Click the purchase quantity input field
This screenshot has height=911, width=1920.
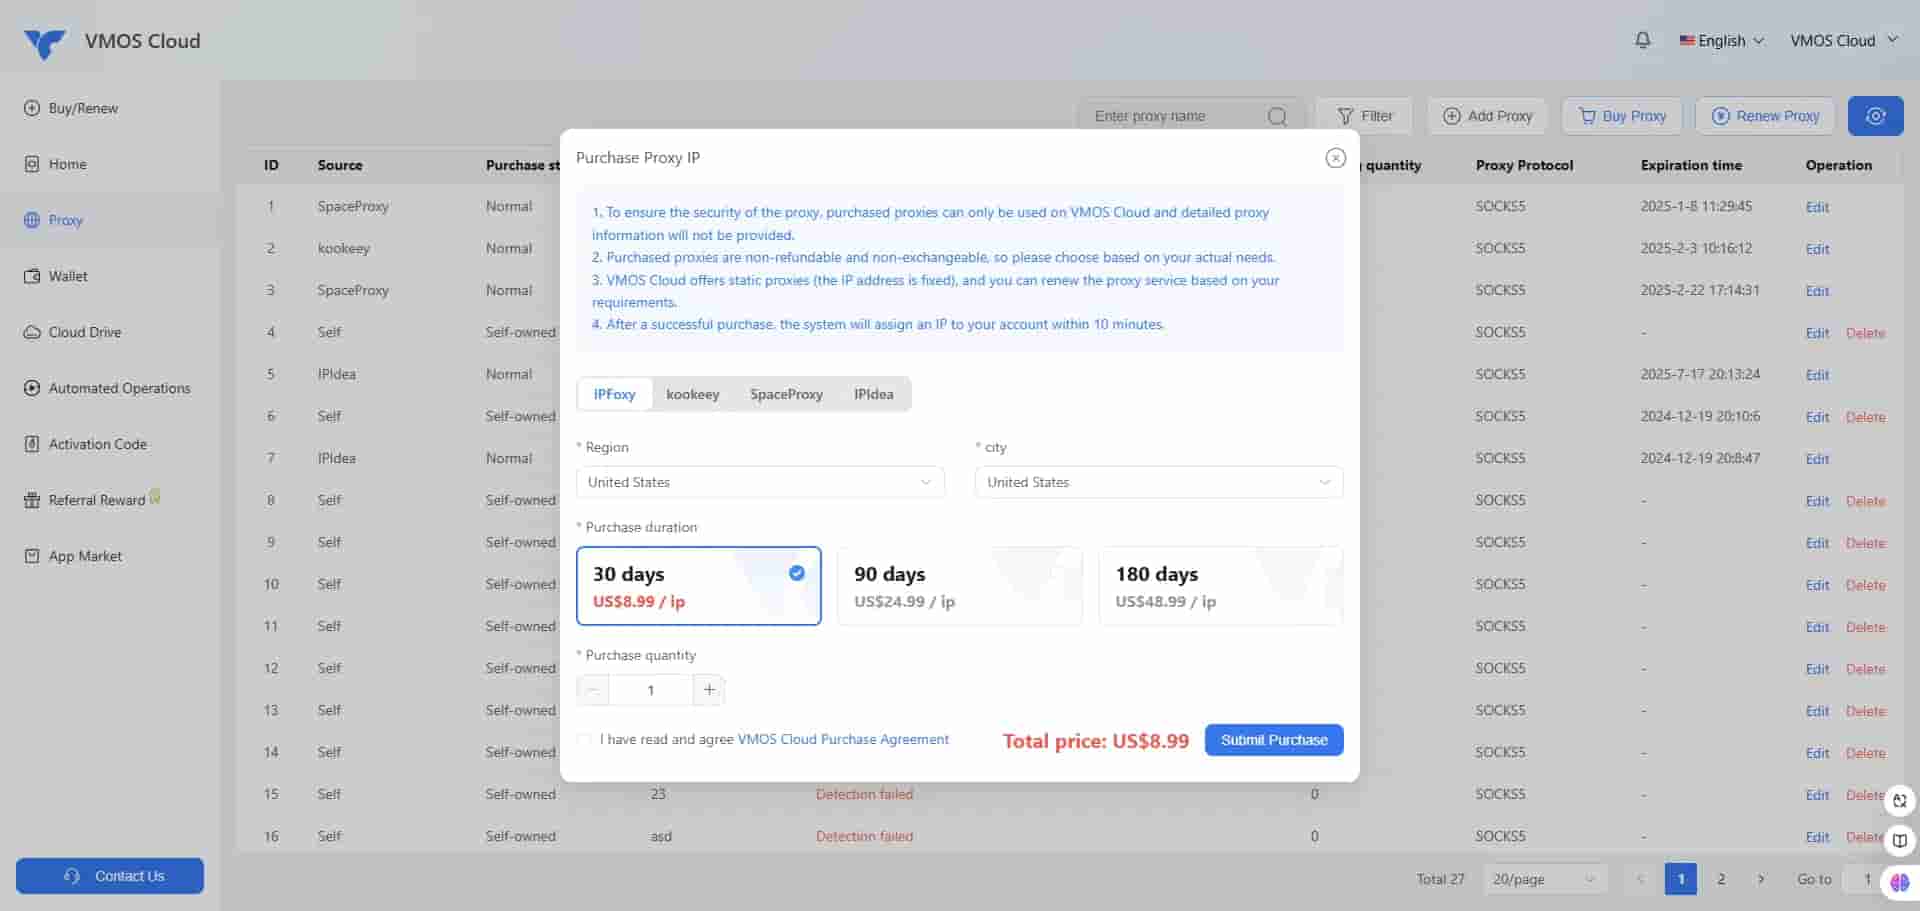pos(651,690)
